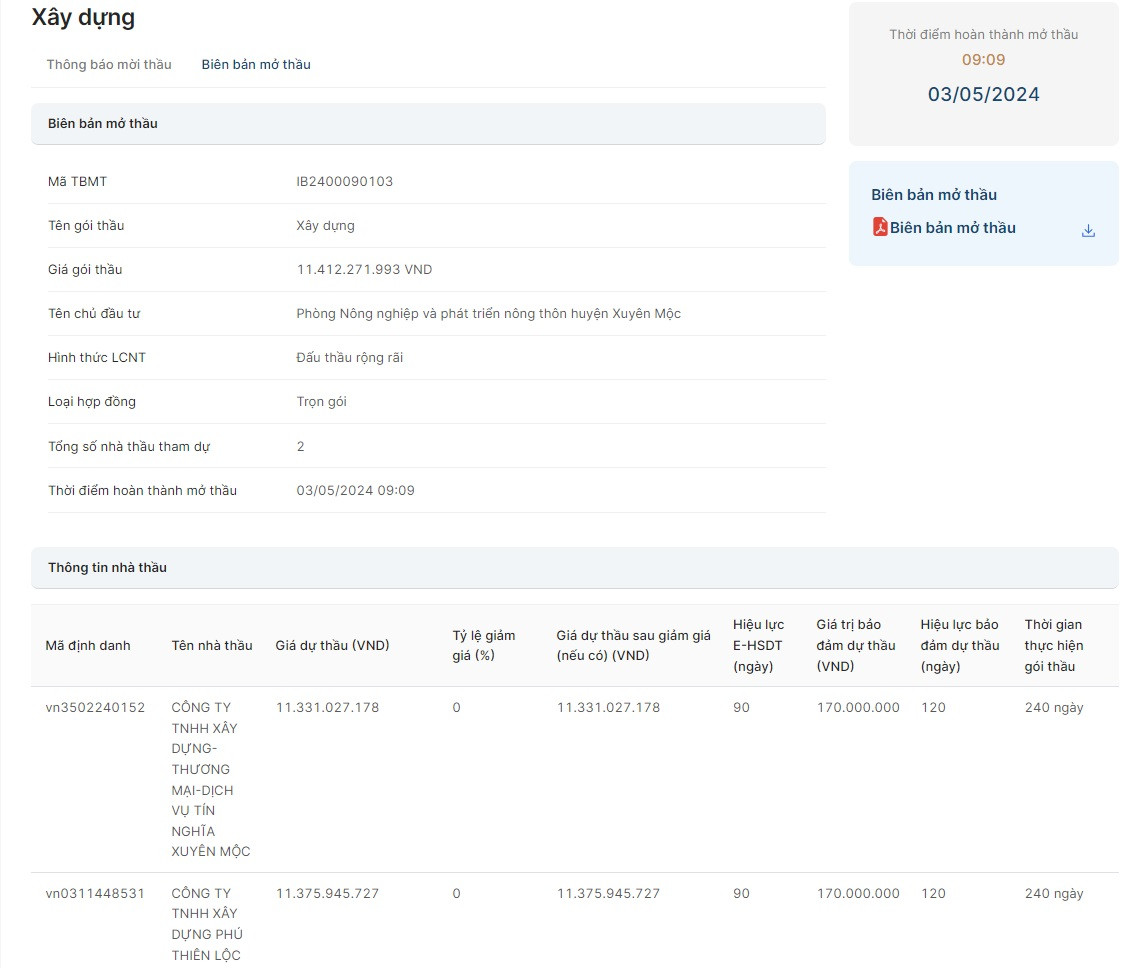Click the Tên nhà thầu column header

click(212, 645)
